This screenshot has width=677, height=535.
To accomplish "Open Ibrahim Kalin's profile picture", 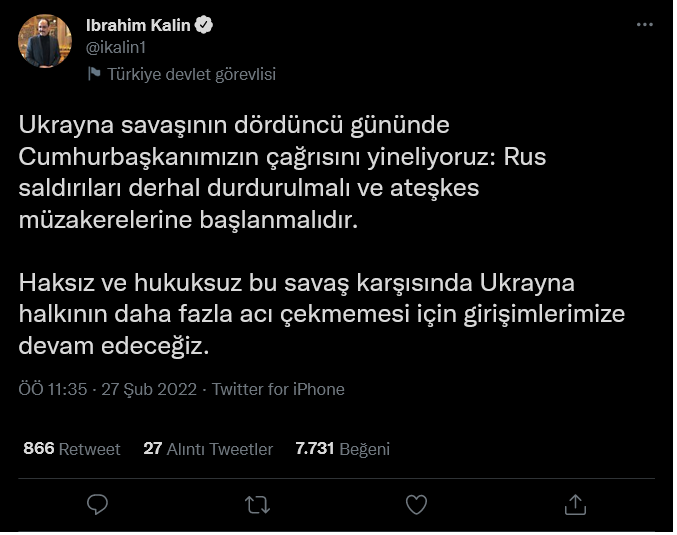I will [45, 41].
